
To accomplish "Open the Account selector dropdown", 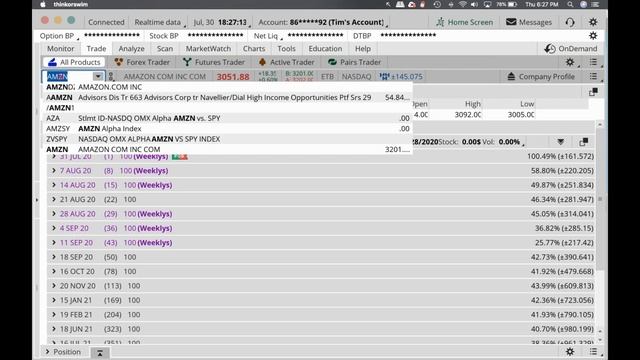I will 322,22.
